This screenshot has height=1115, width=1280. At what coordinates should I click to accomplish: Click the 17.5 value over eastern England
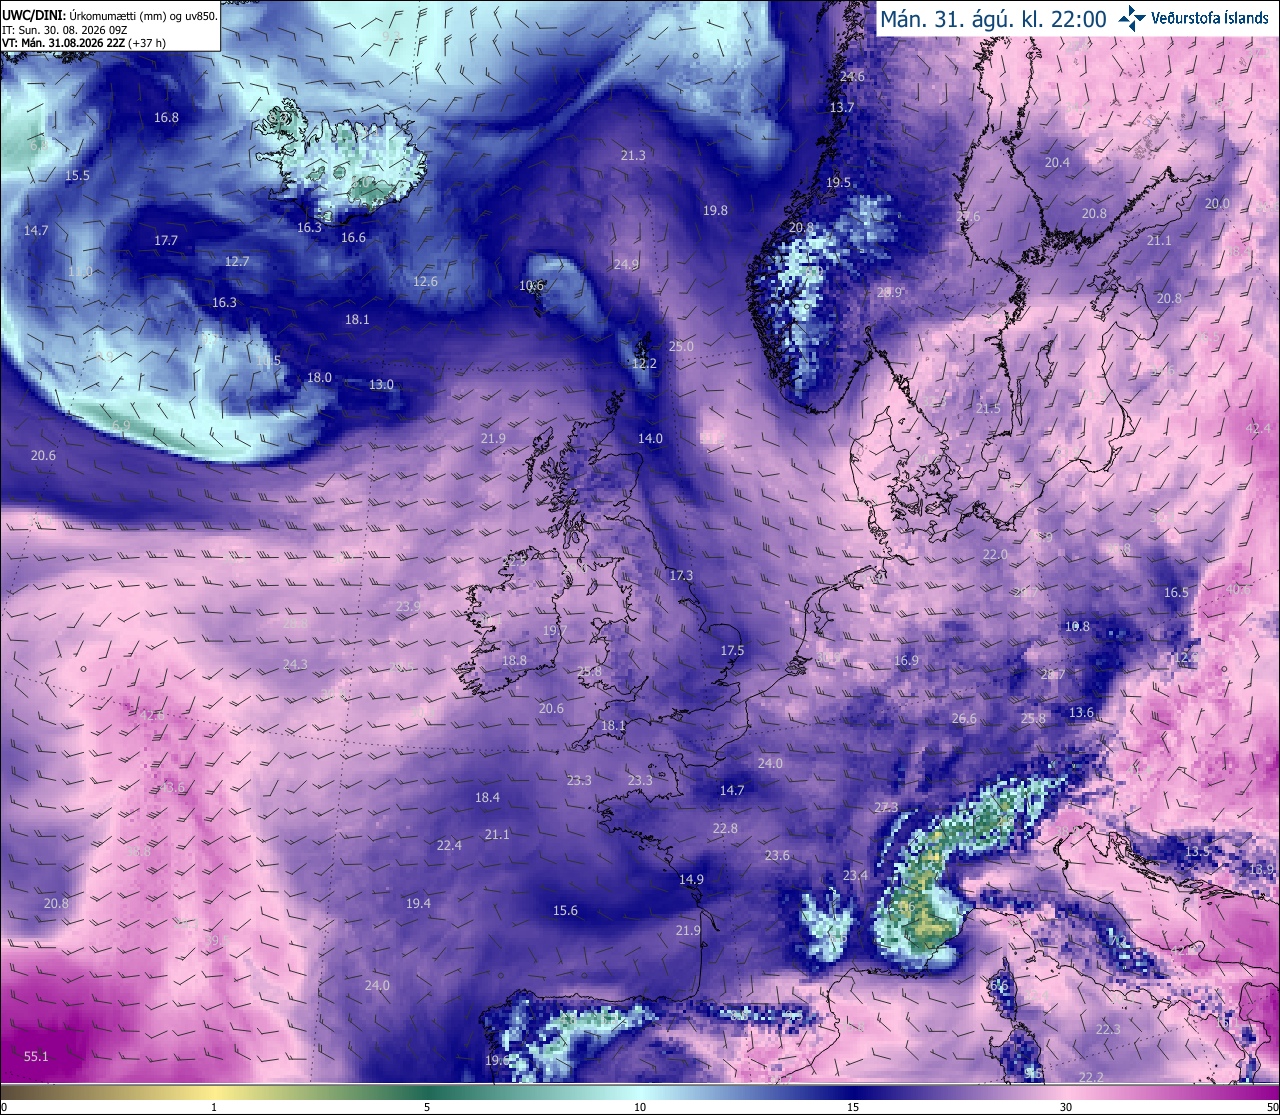point(732,651)
